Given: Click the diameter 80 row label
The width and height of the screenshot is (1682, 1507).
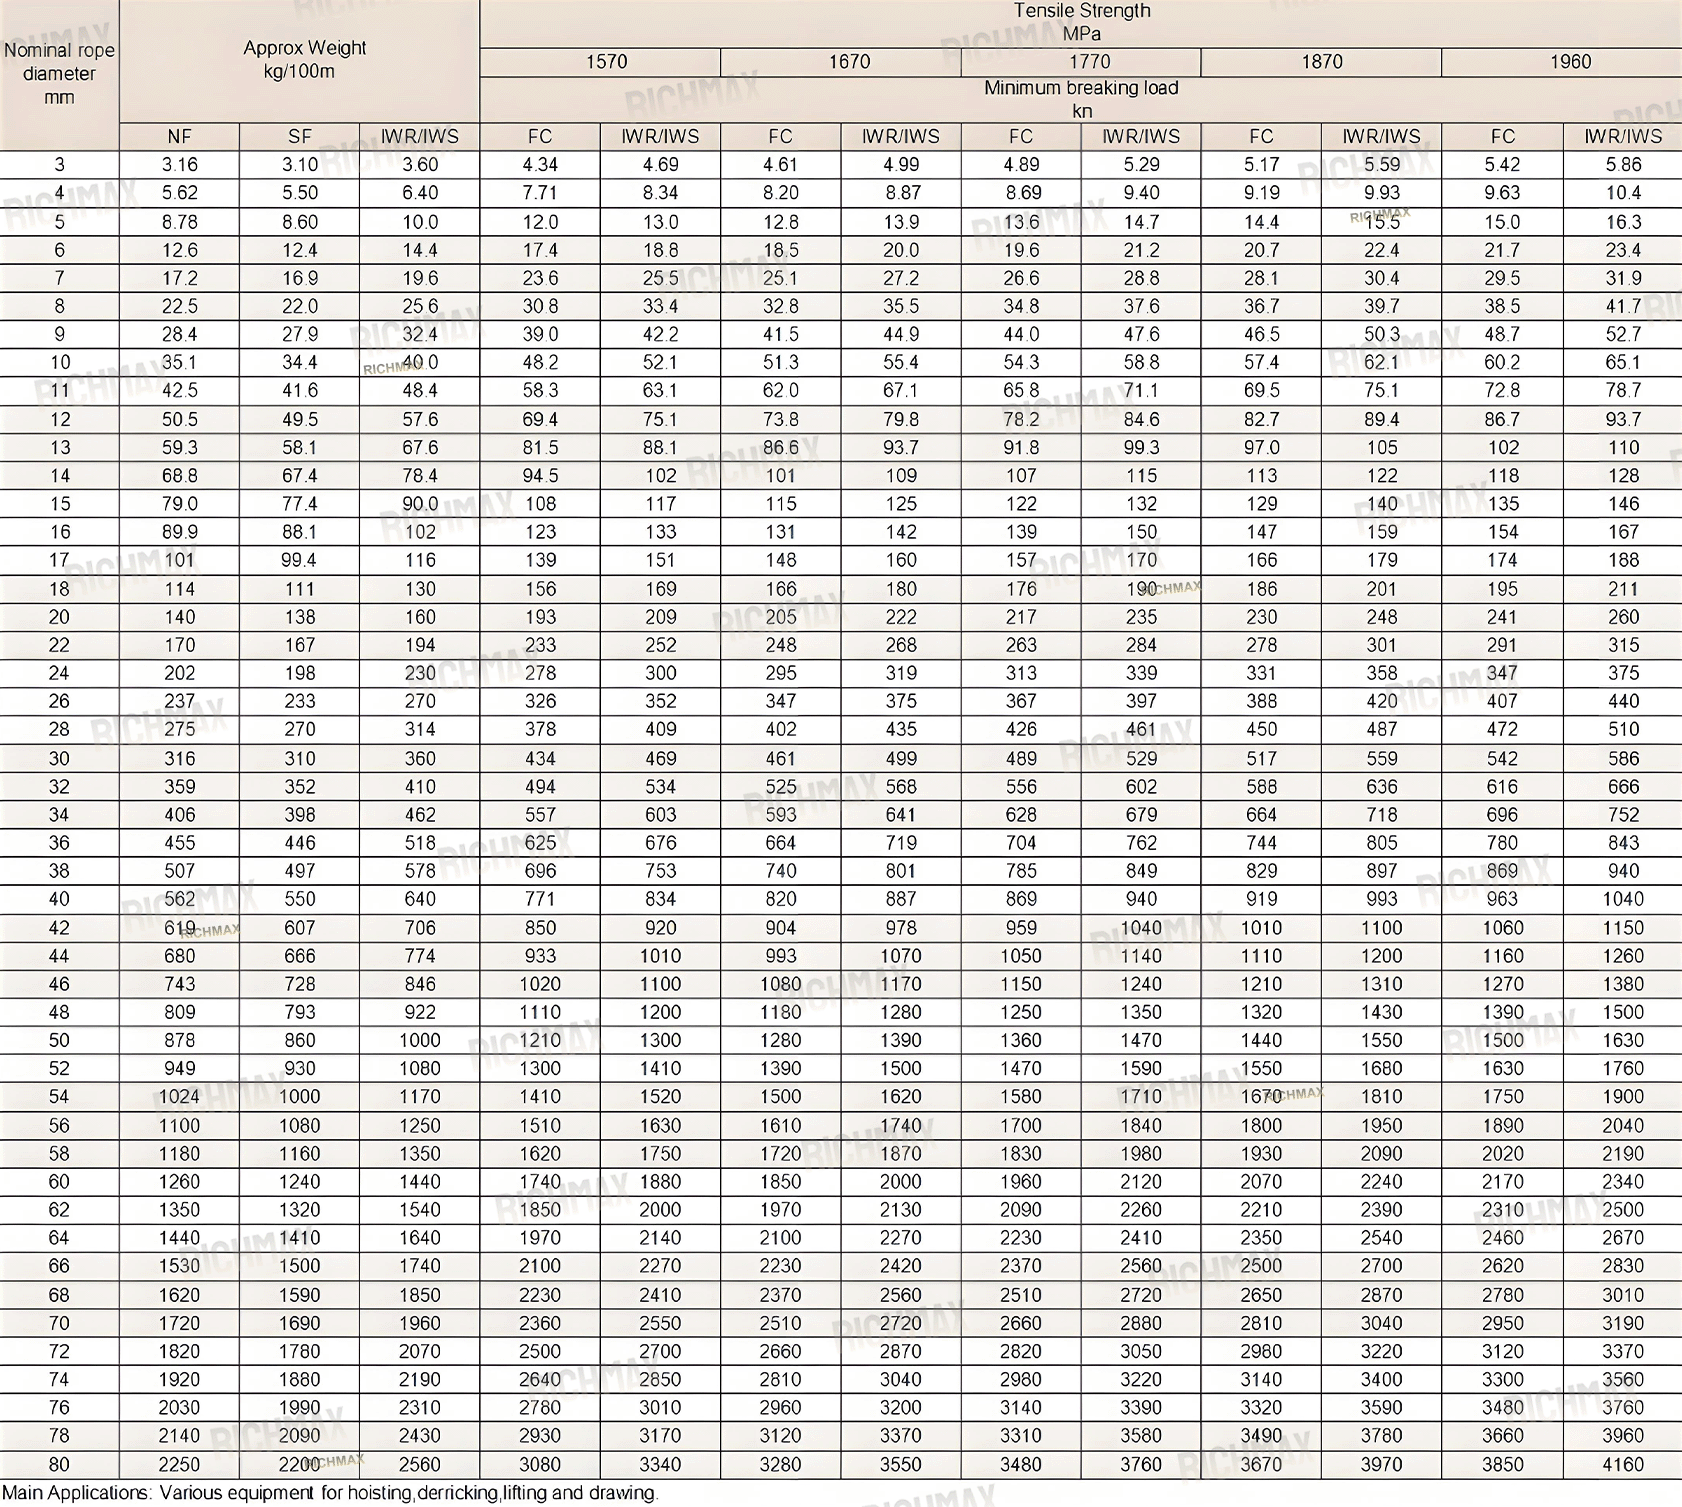Looking at the screenshot, I should (x=59, y=1464).
